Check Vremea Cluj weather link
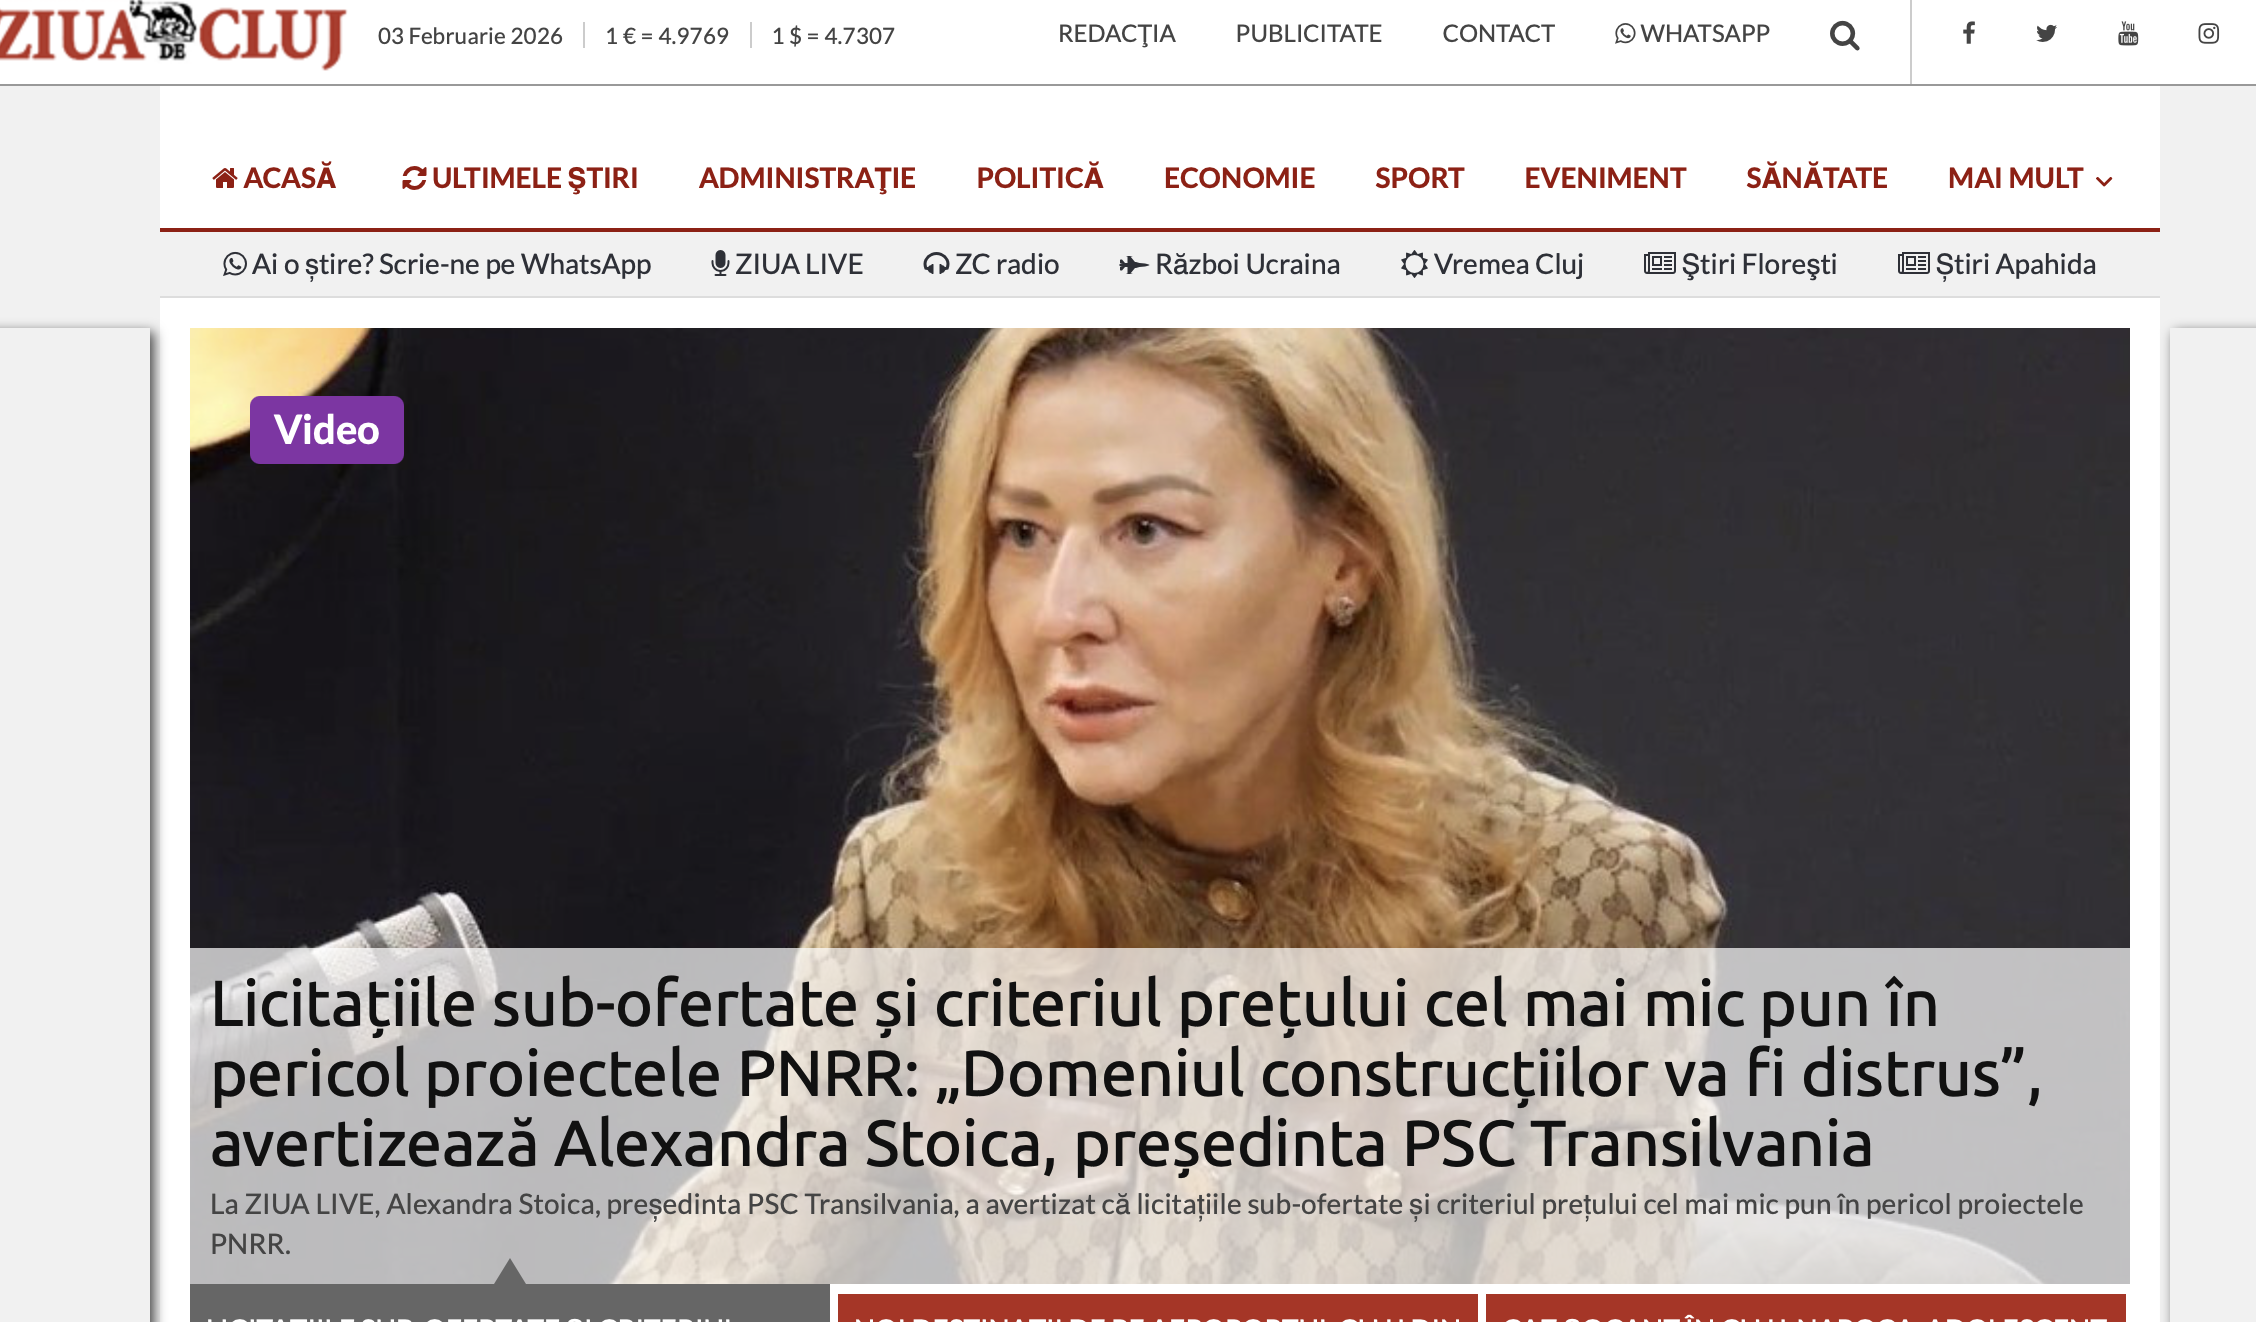 (x=1492, y=264)
